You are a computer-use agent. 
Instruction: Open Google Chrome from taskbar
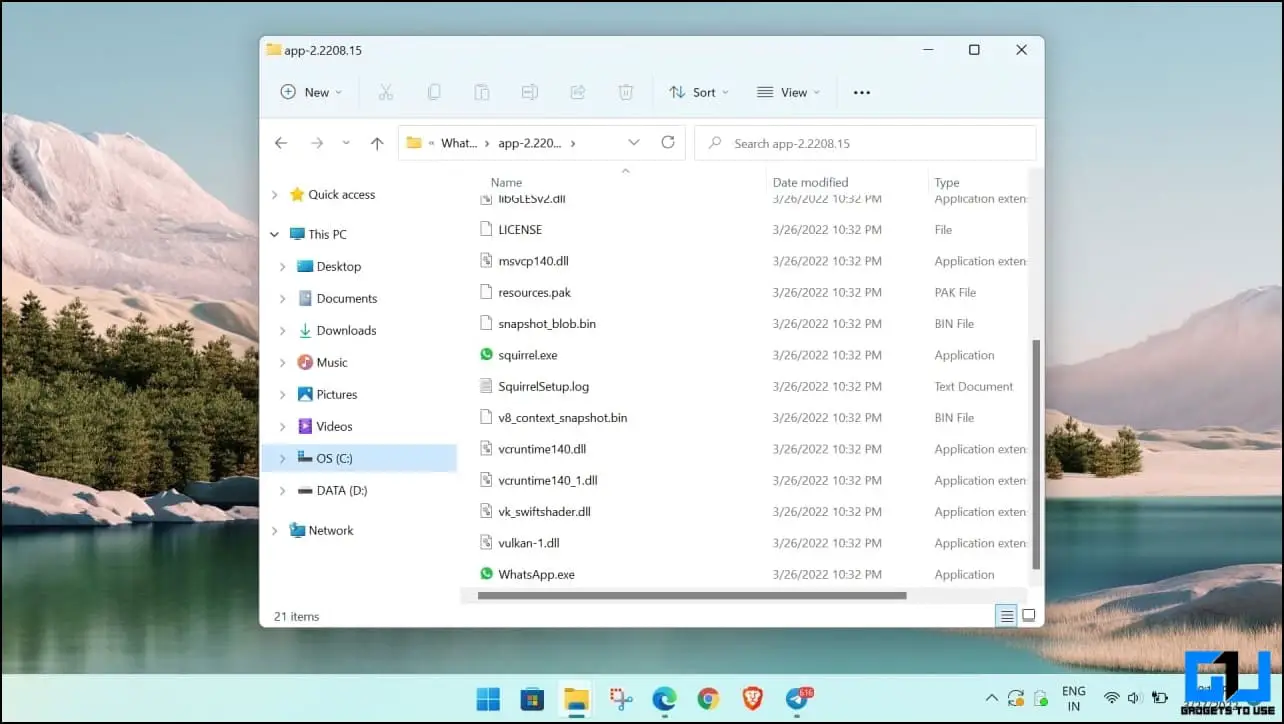[x=708, y=699]
